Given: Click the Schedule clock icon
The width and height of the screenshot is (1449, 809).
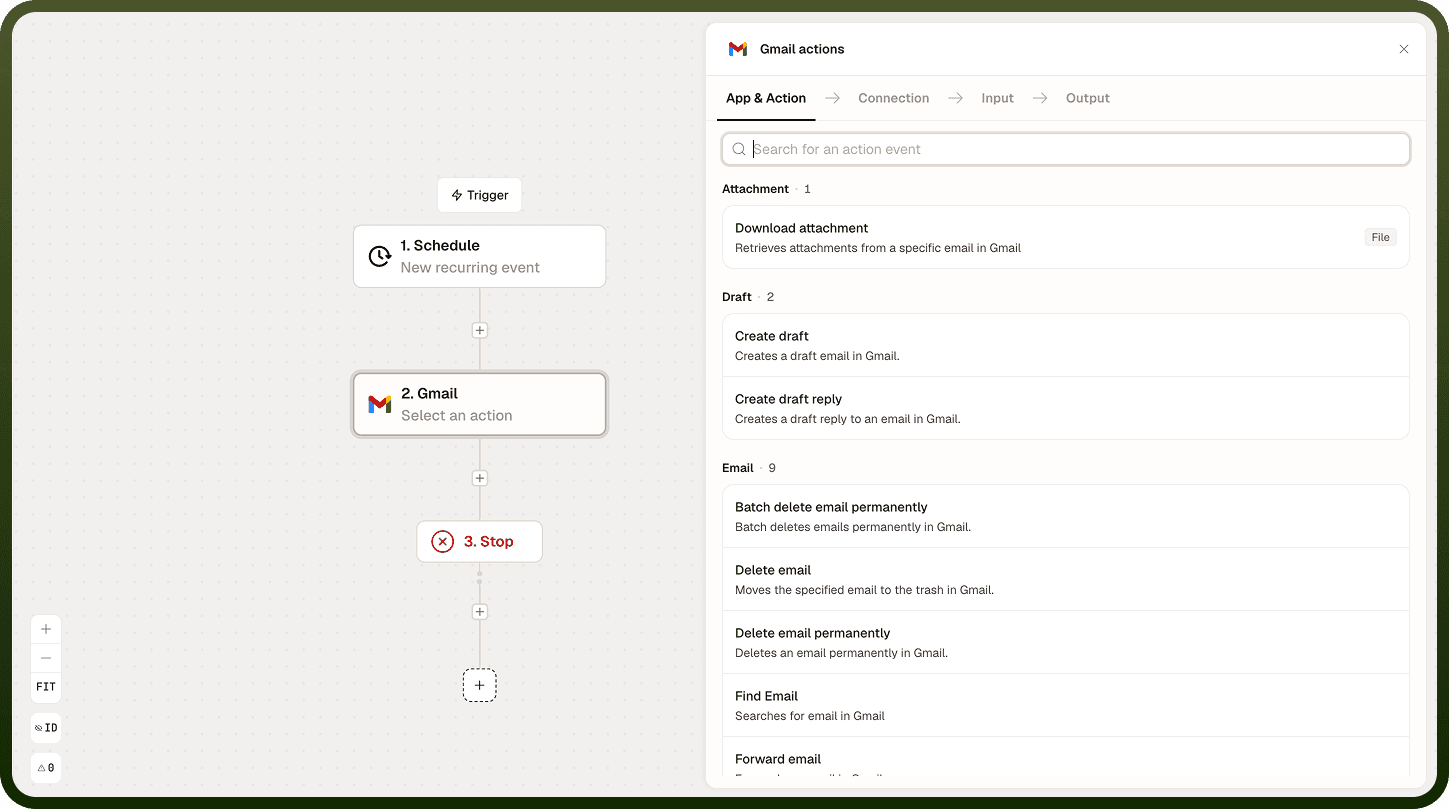Looking at the screenshot, I should pyautogui.click(x=380, y=256).
